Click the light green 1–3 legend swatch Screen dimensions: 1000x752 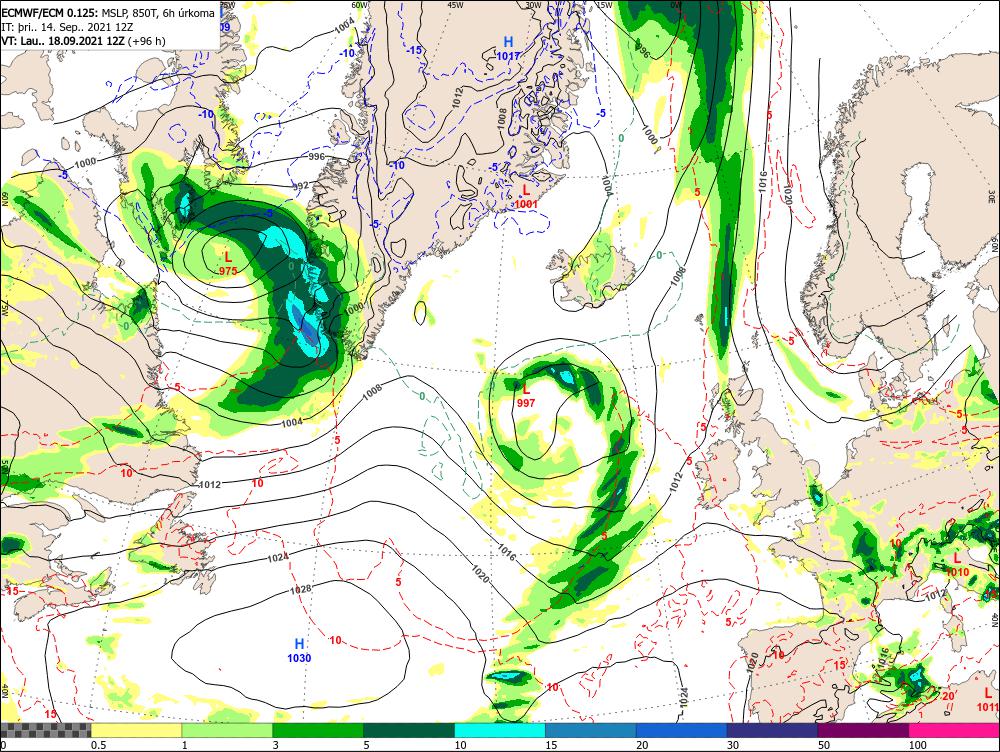pyautogui.click(x=227, y=730)
